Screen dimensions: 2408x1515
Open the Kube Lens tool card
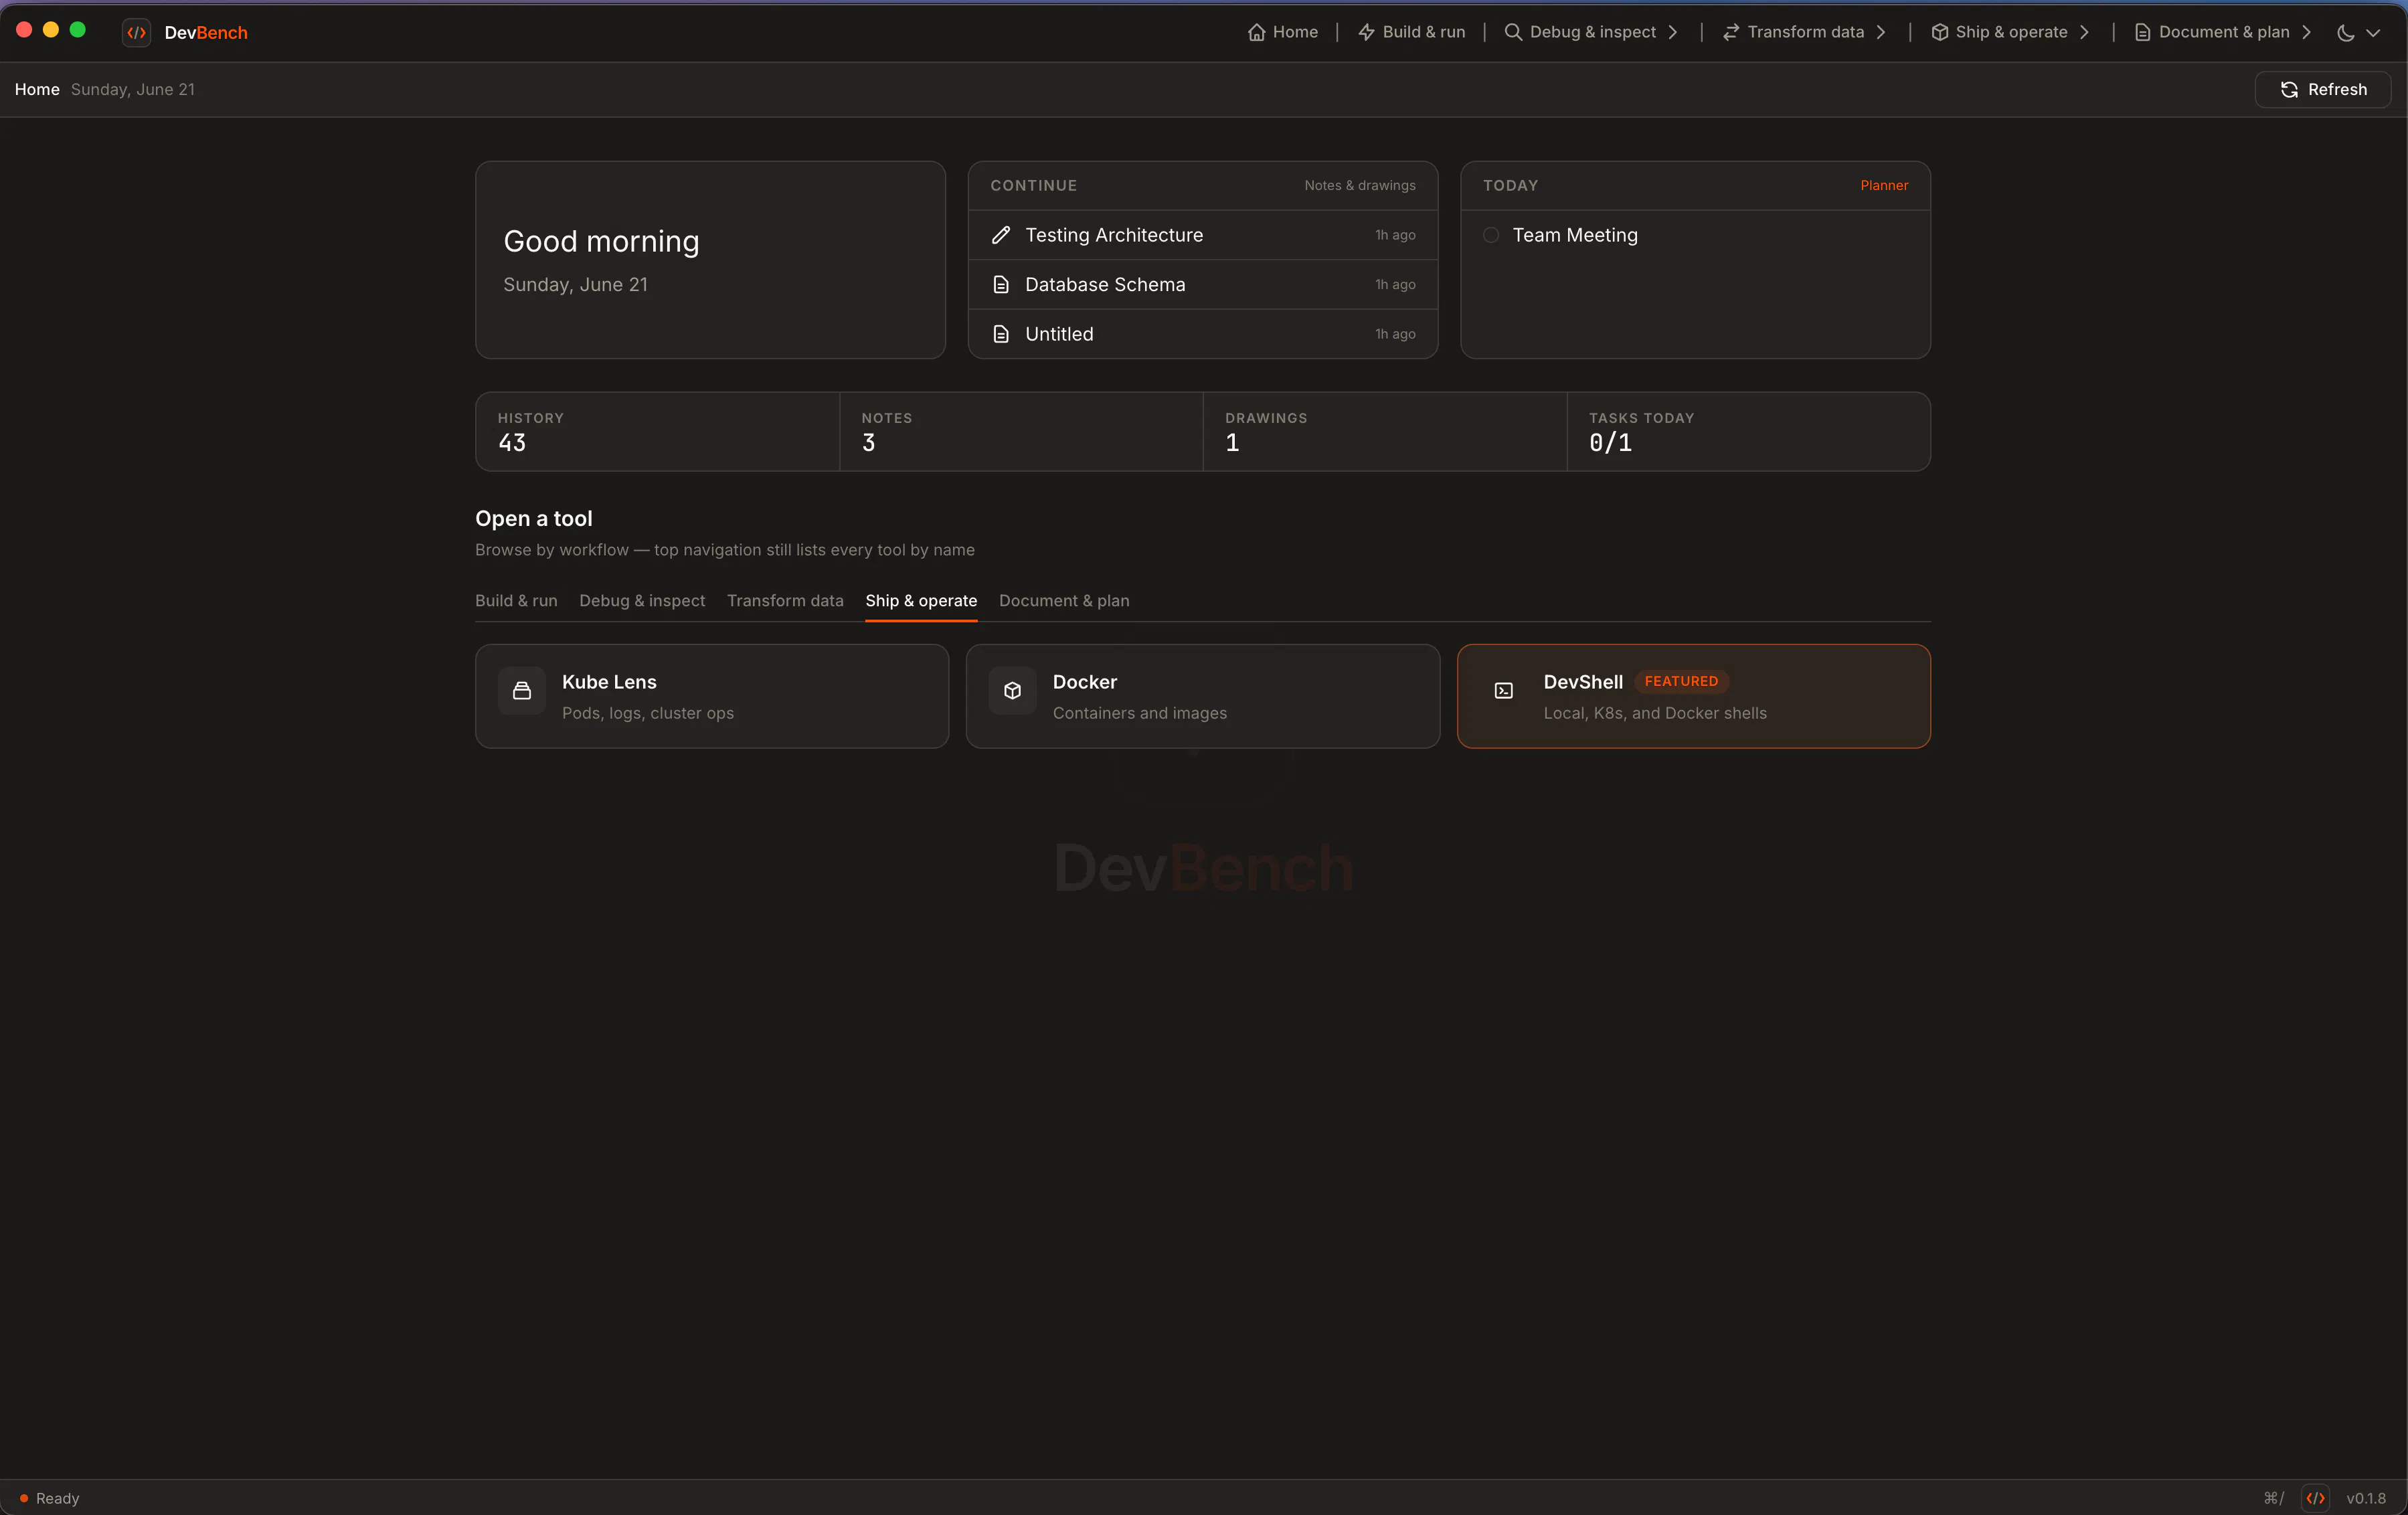click(x=712, y=696)
